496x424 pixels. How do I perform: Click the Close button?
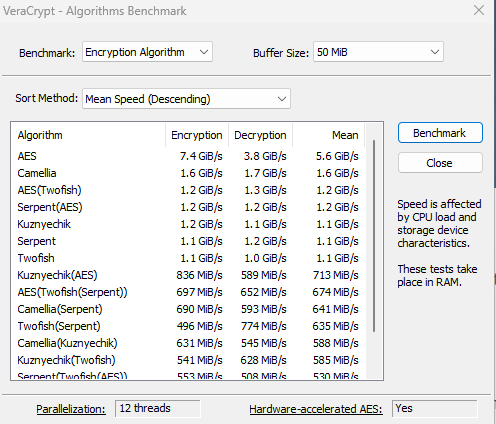(440, 163)
